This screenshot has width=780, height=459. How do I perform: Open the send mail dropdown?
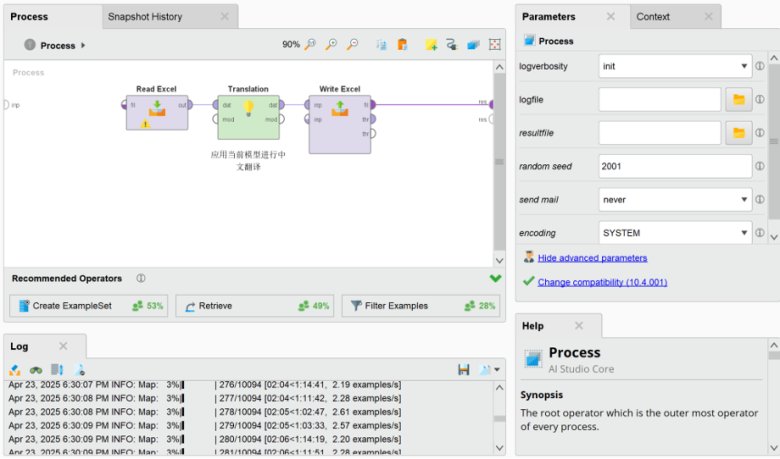click(x=675, y=200)
